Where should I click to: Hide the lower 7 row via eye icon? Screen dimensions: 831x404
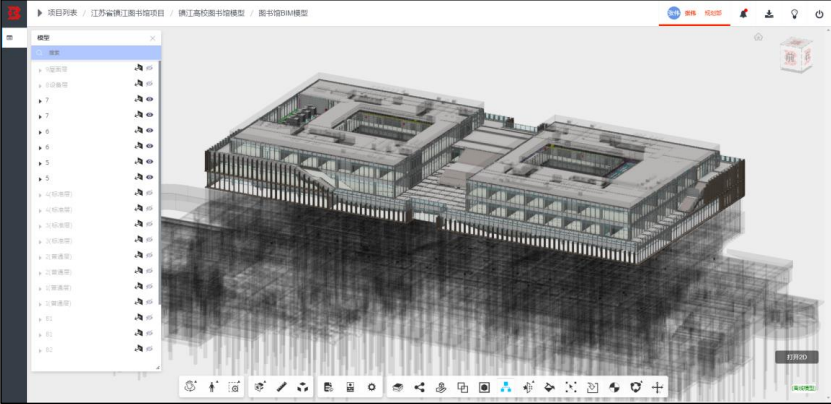click(150, 115)
